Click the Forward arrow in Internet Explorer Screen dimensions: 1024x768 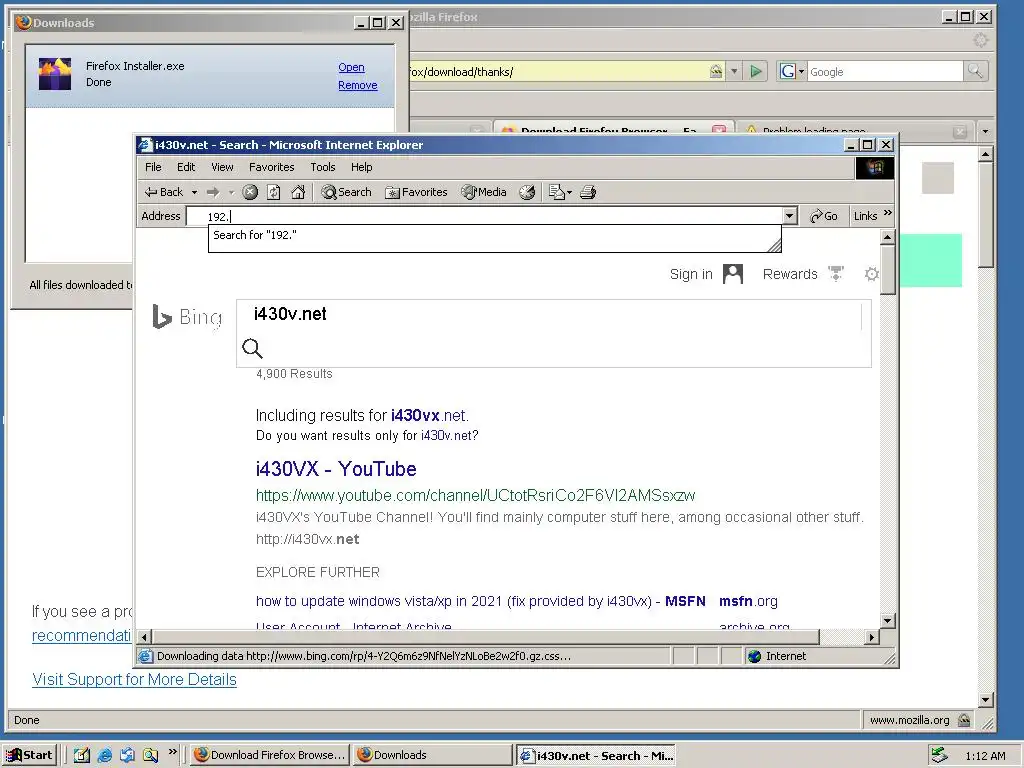point(213,192)
